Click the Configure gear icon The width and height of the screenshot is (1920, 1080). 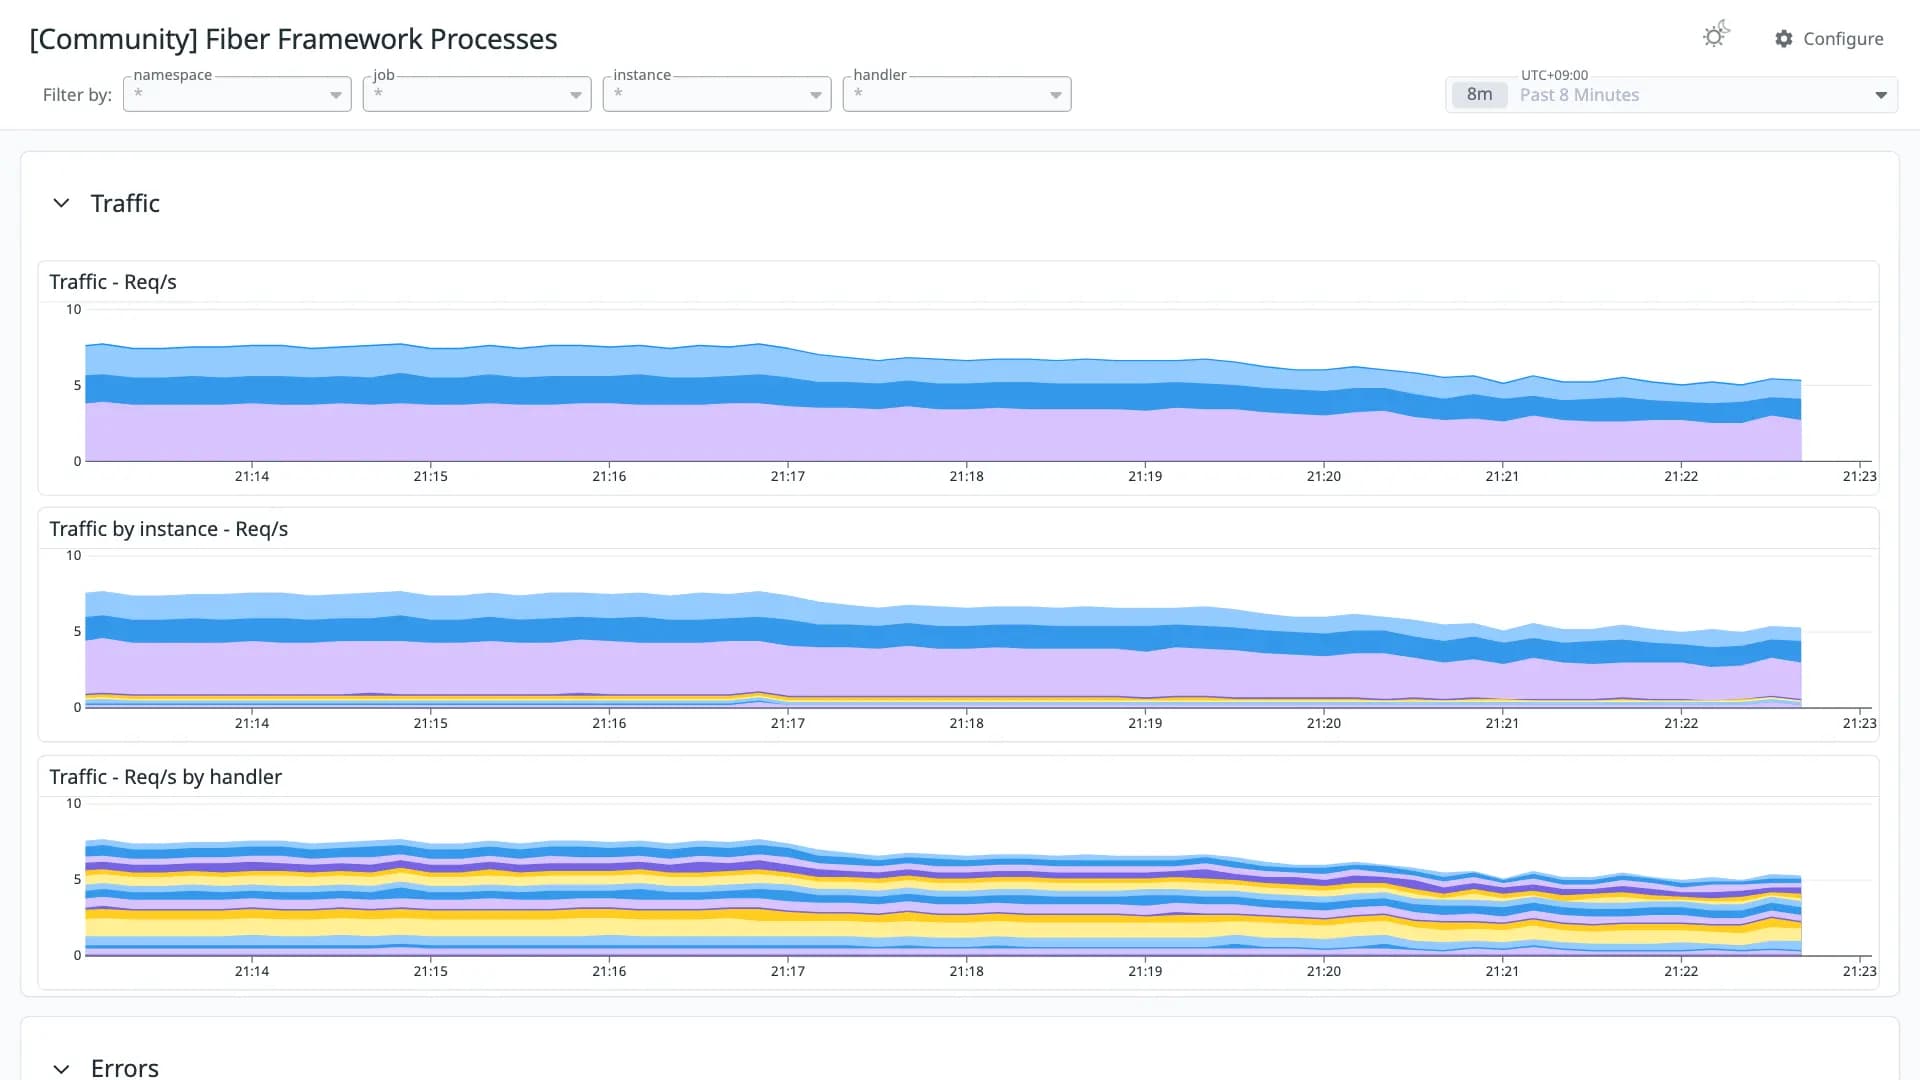tap(1784, 38)
